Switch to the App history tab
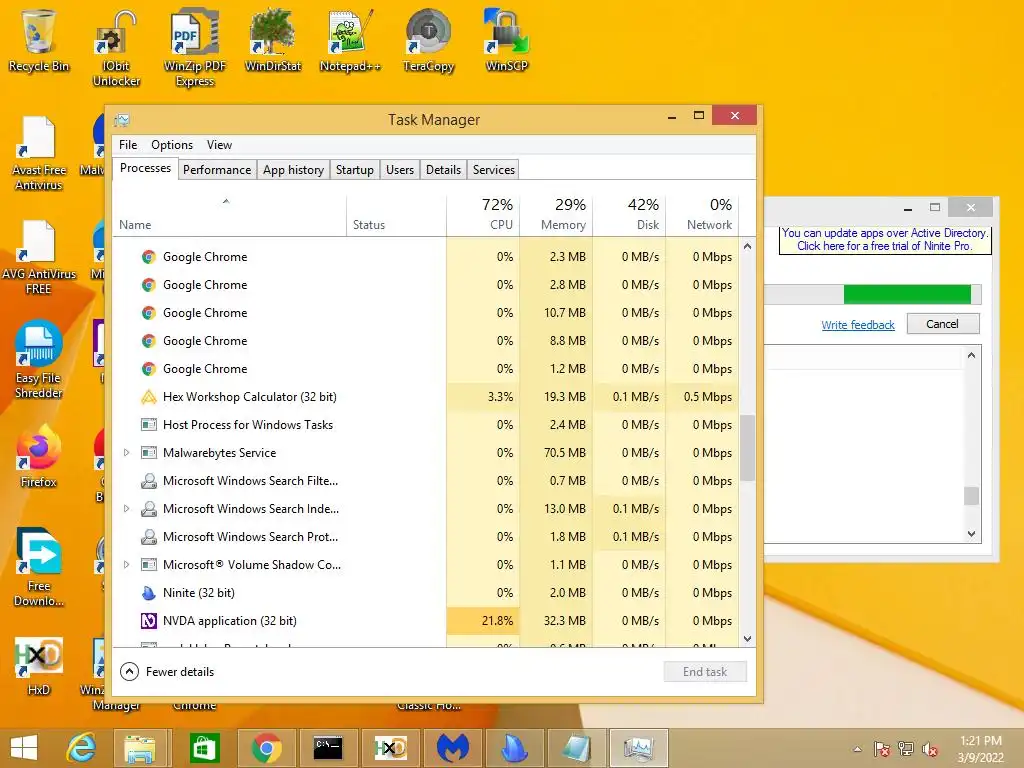 293,170
